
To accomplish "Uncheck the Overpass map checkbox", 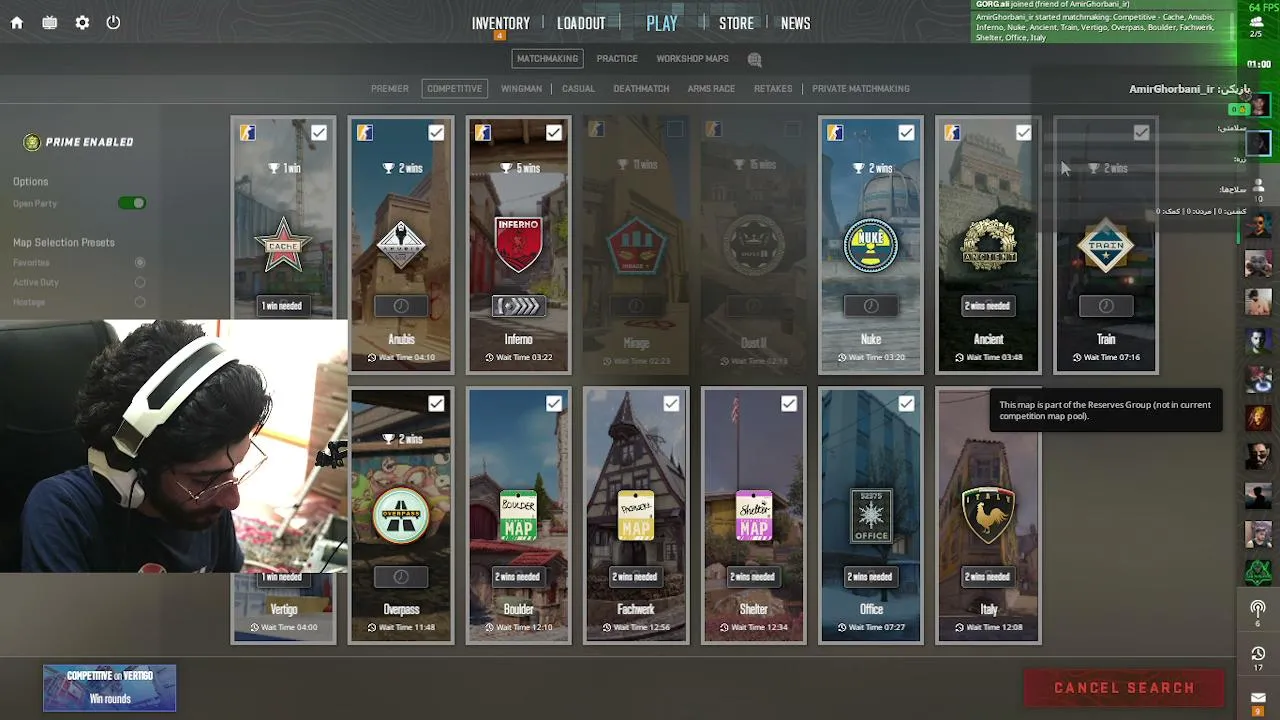I will coord(436,404).
